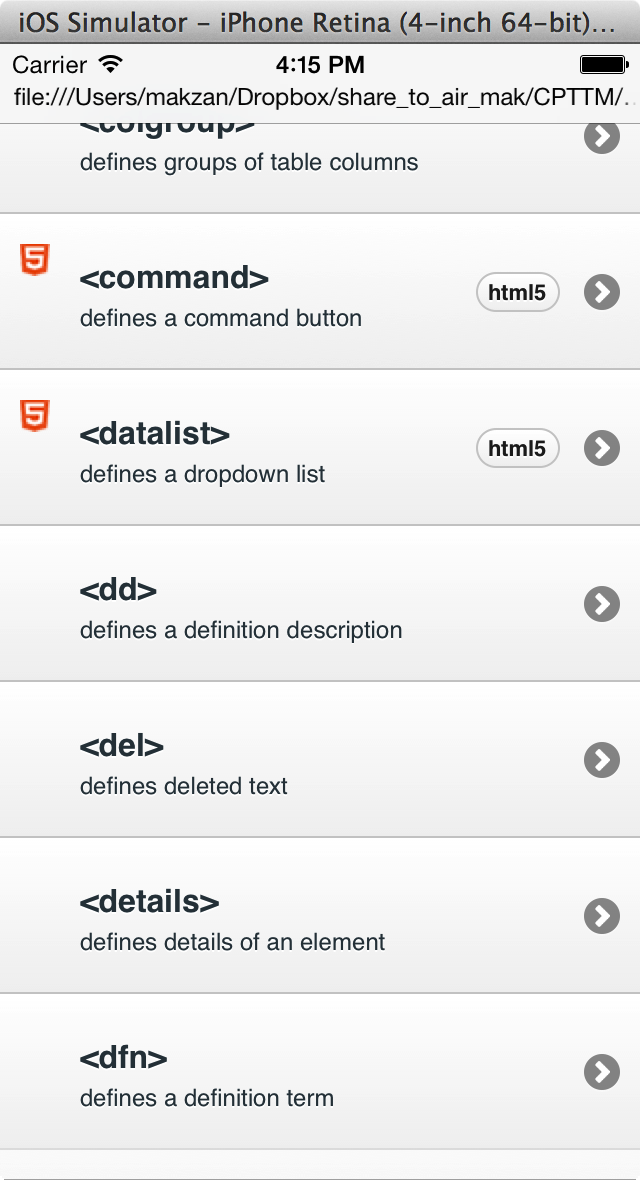Expand the dfn row via its chevron

(601, 1071)
